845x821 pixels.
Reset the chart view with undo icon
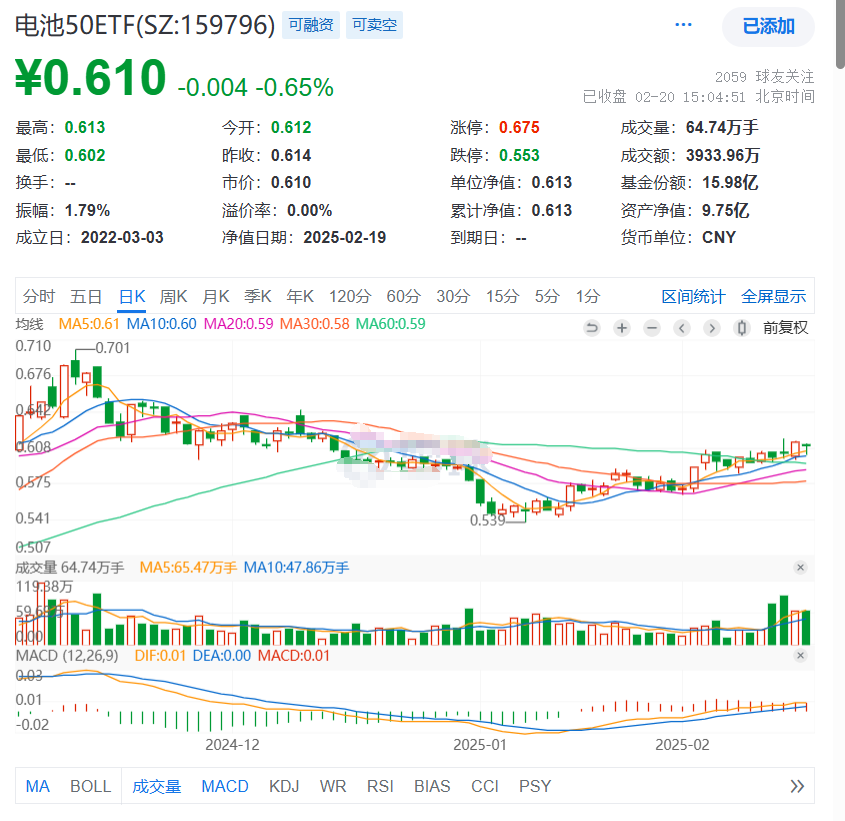(x=591, y=327)
